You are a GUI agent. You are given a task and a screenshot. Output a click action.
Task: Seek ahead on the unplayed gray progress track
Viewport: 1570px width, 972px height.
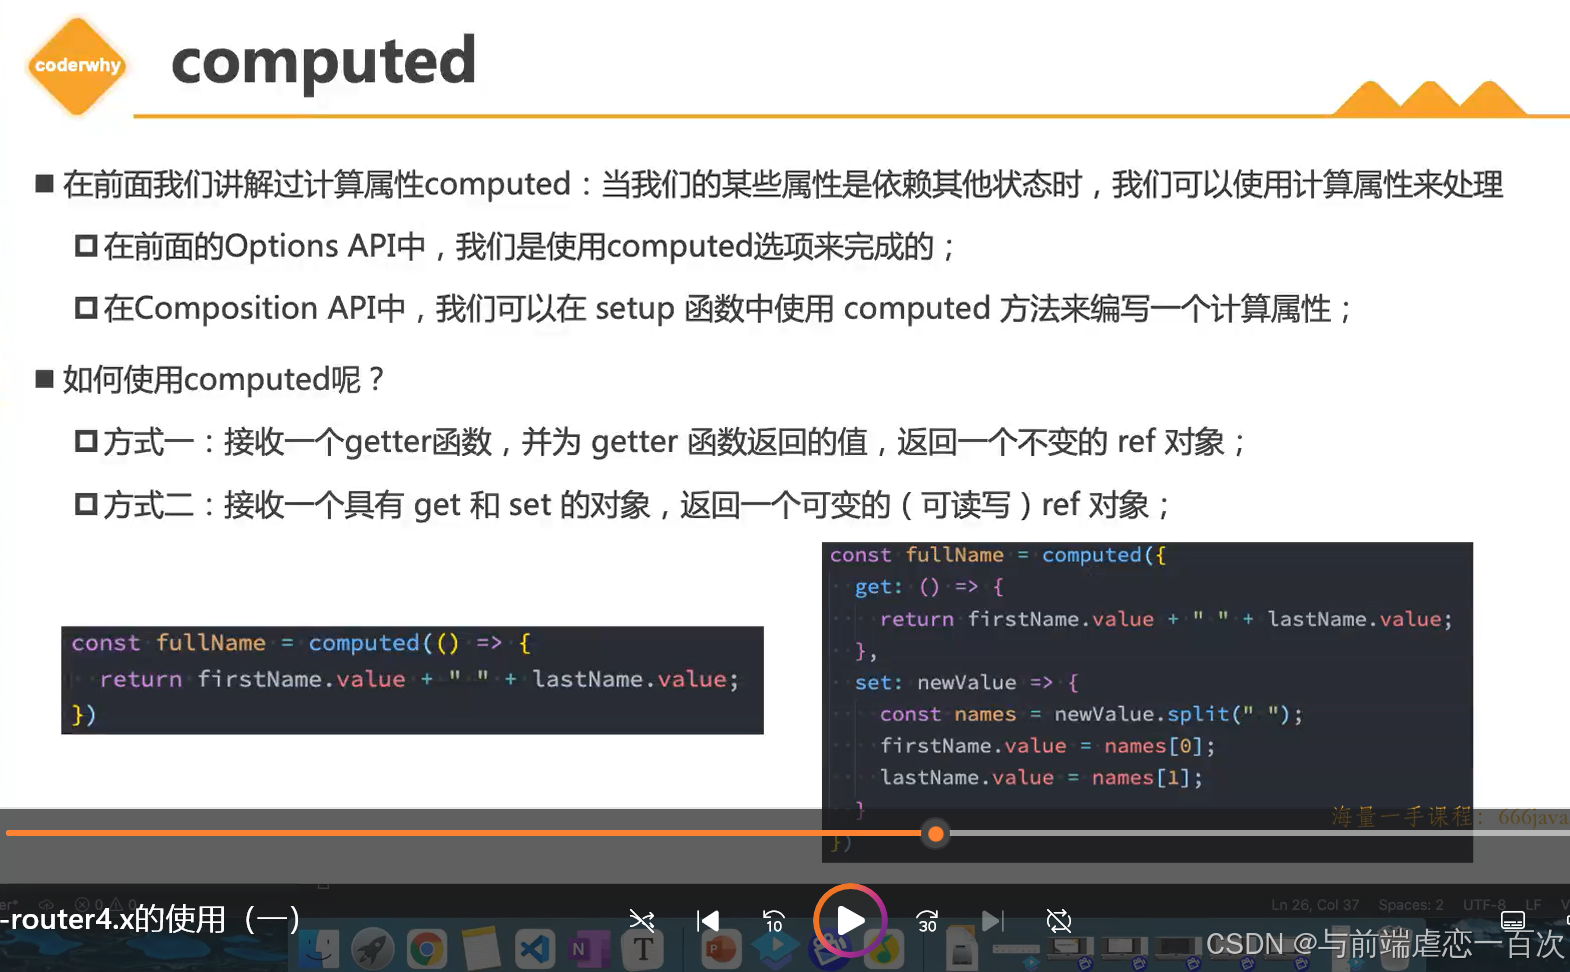pos(1258,833)
